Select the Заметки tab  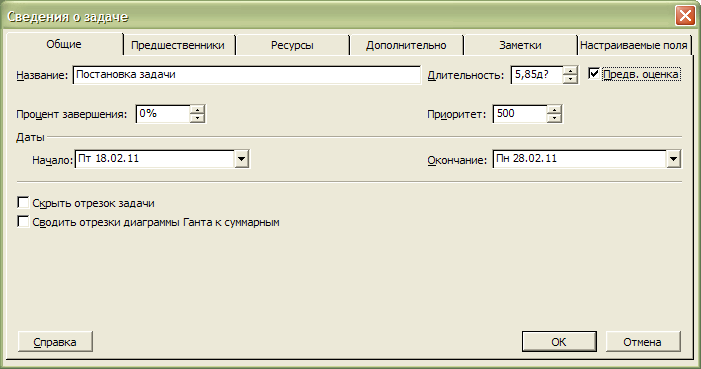point(520,45)
